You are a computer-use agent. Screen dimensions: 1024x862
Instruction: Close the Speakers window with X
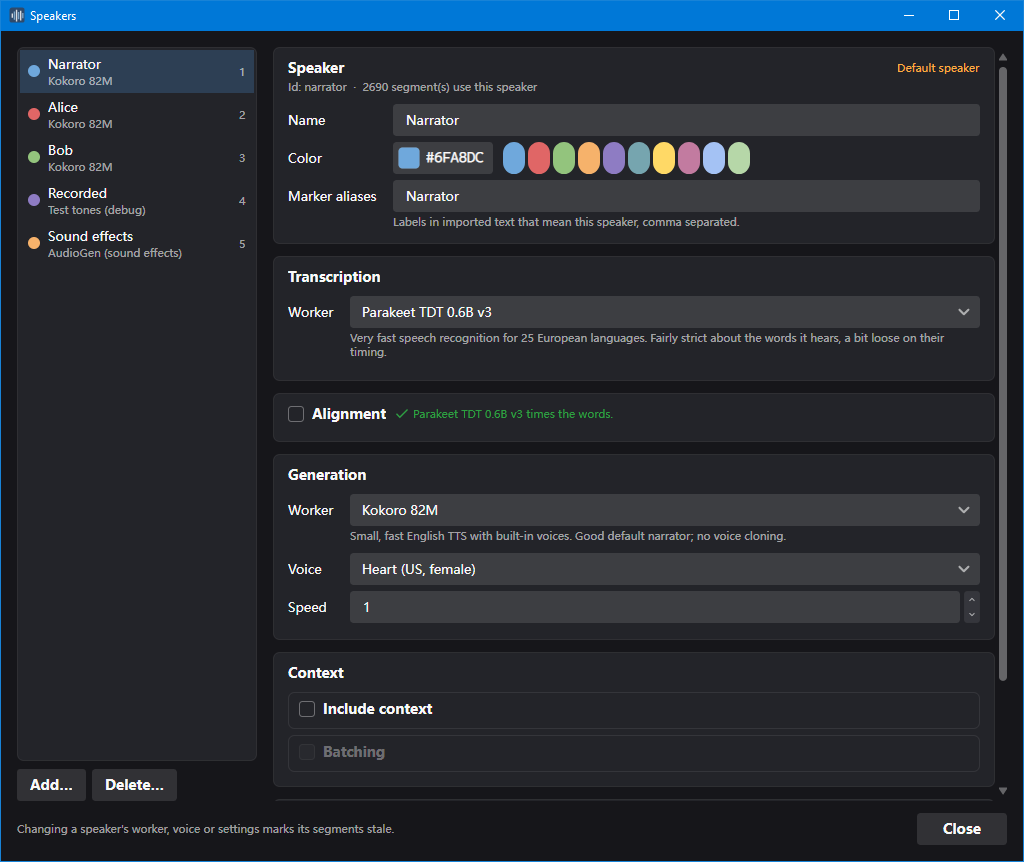click(x=1000, y=15)
